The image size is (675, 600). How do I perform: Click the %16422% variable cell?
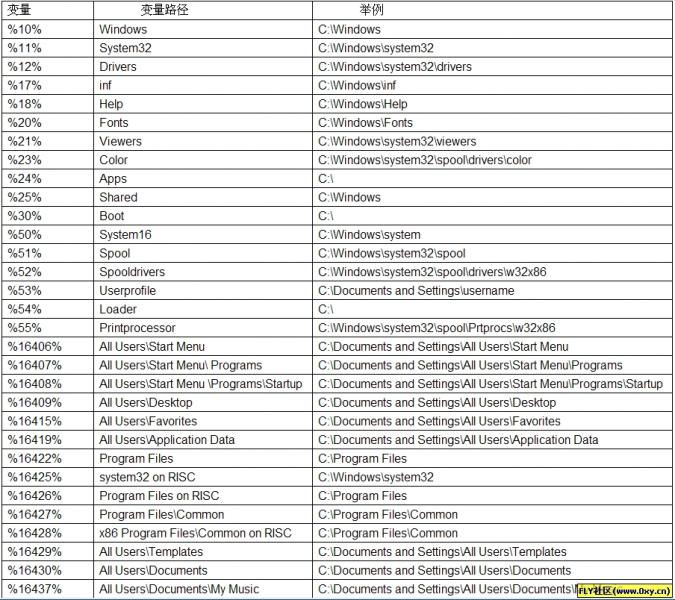click(47, 458)
